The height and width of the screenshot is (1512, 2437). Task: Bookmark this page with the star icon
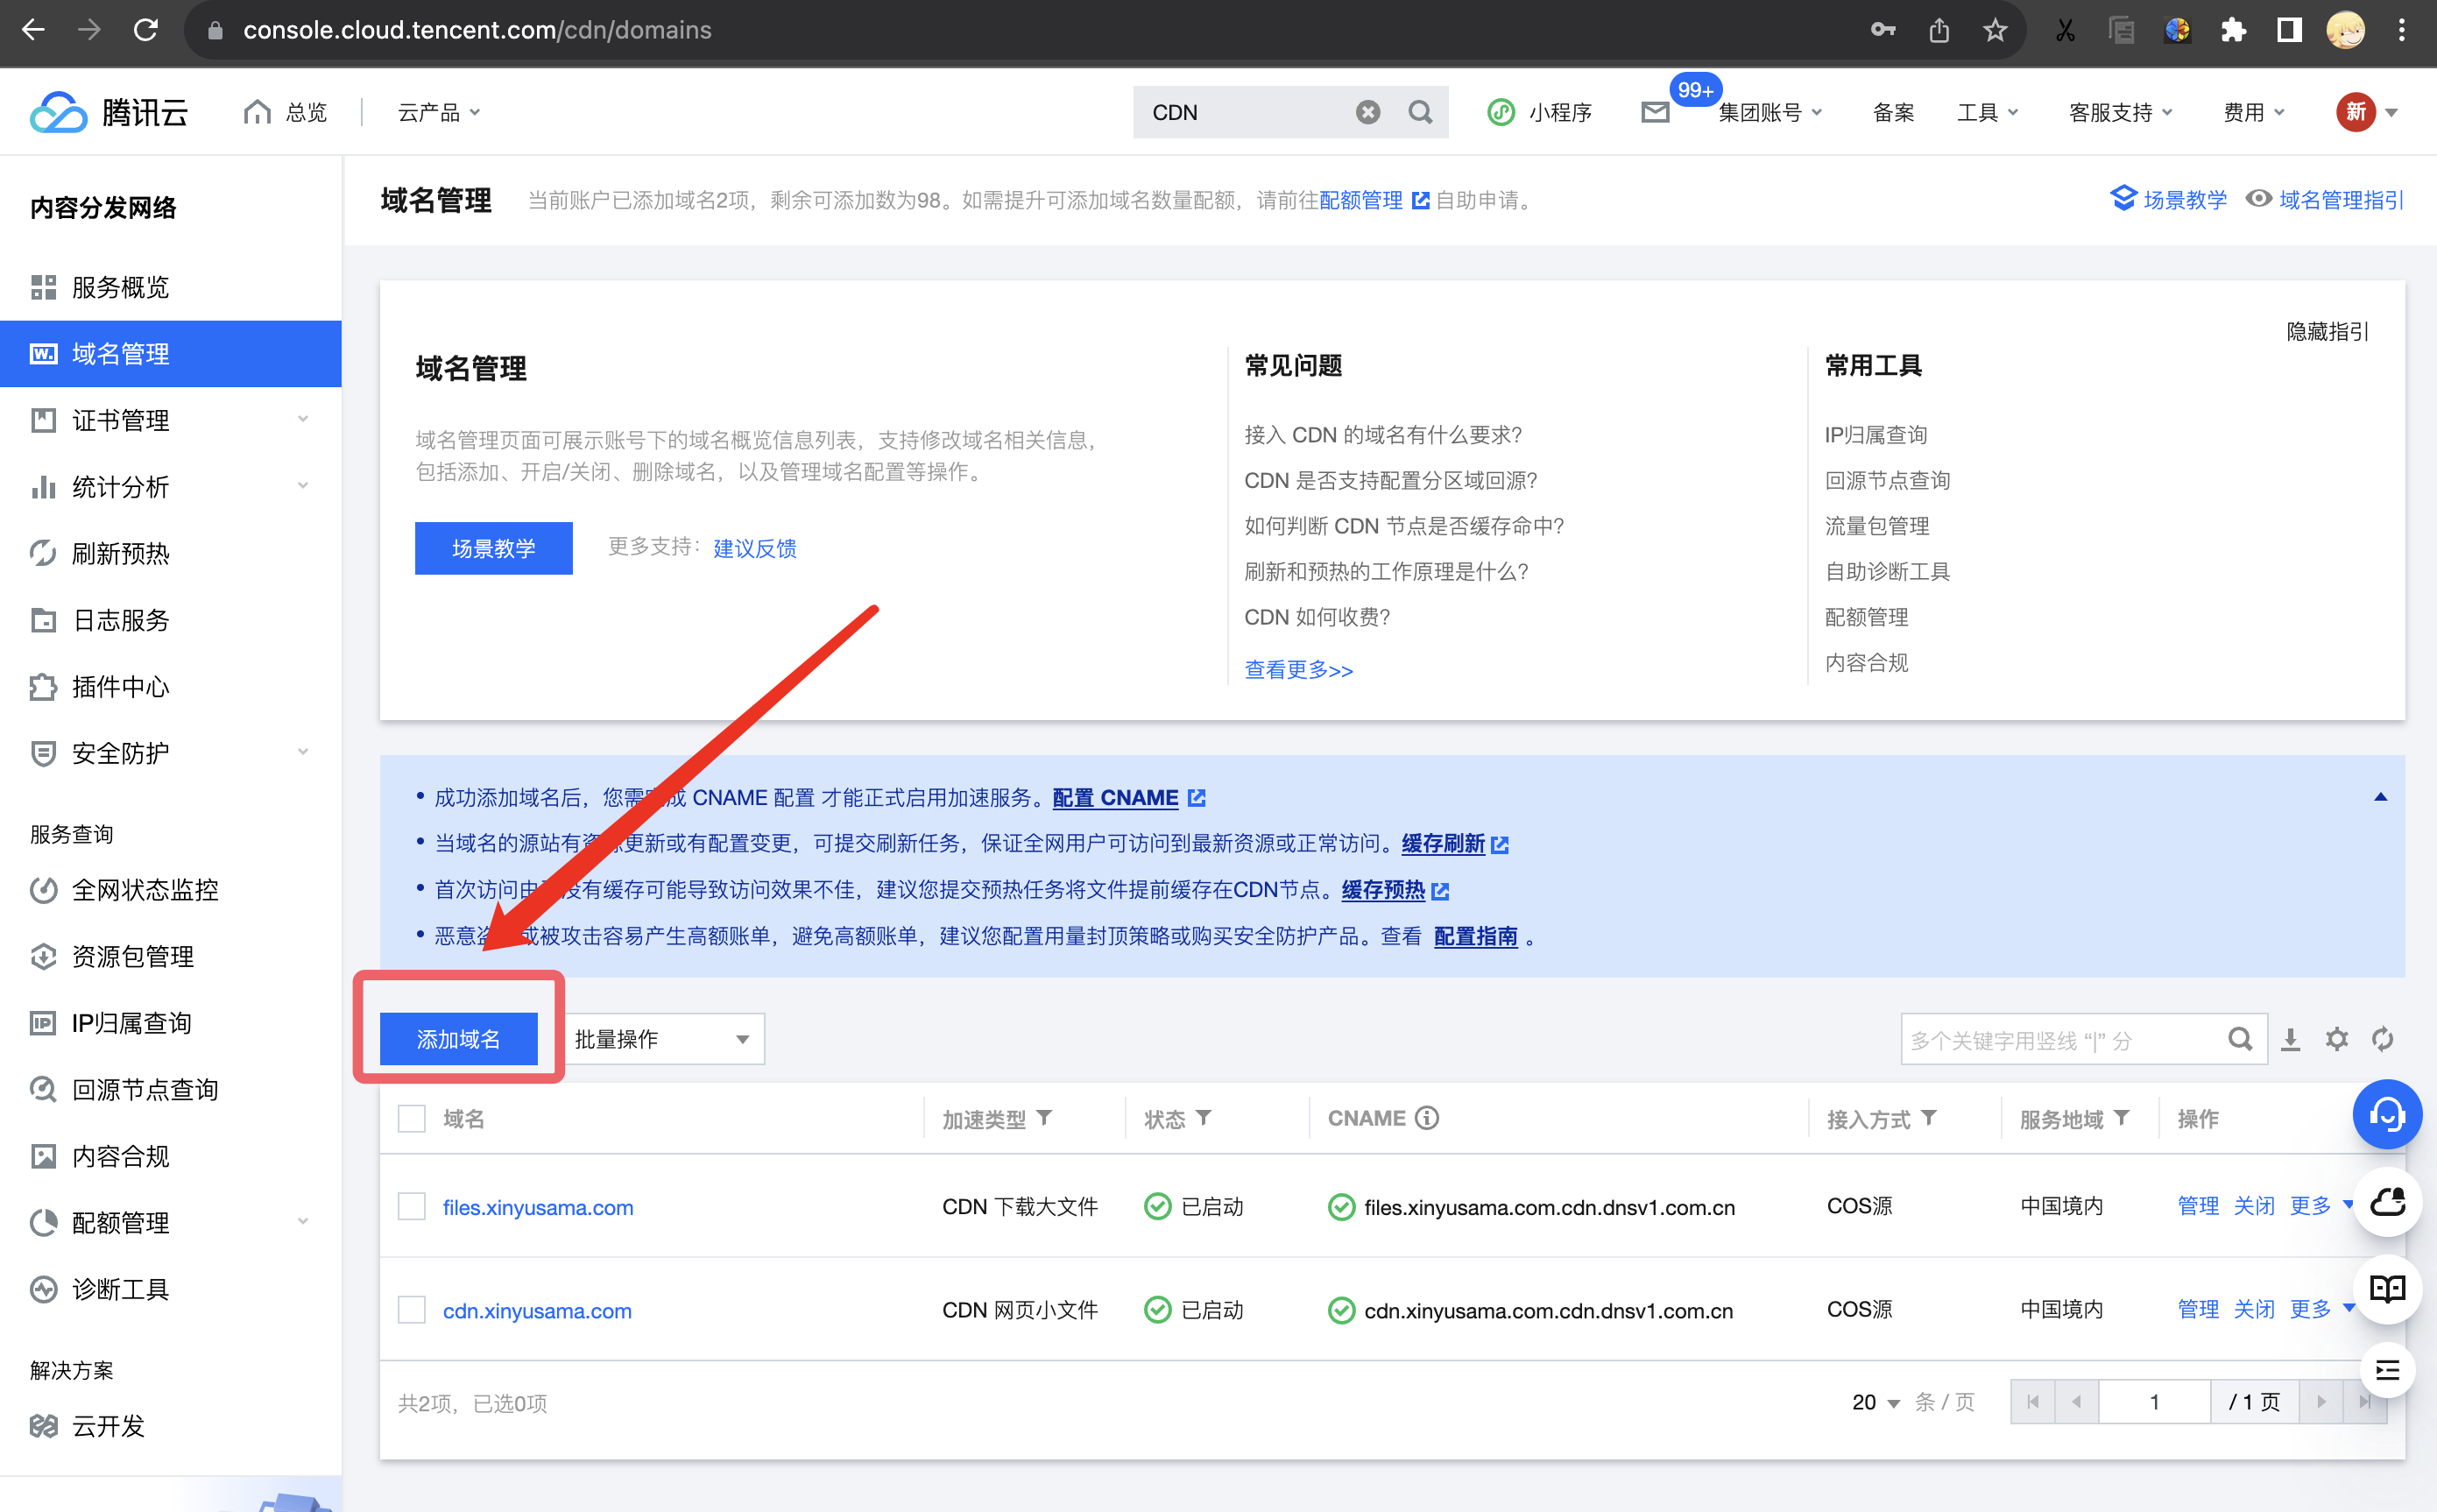pyautogui.click(x=1995, y=30)
